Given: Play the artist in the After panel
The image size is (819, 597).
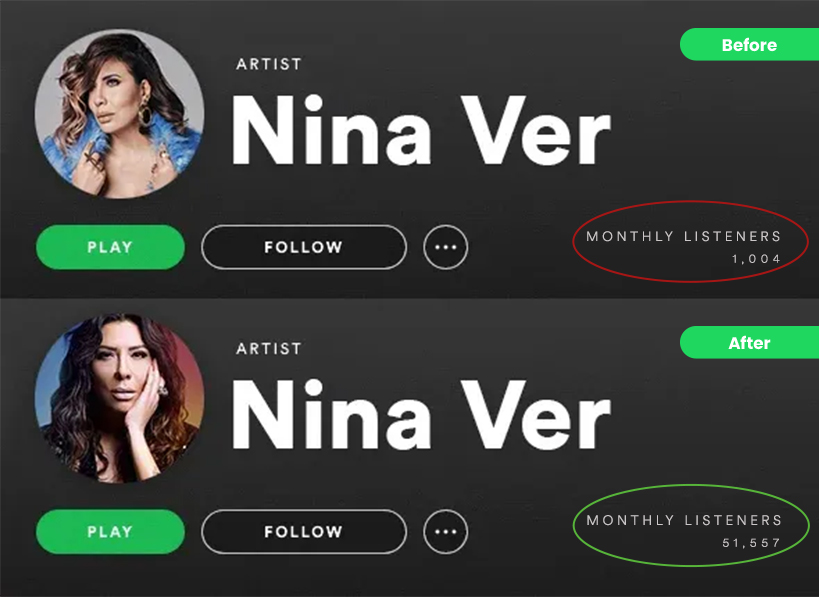Looking at the screenshot, I should click(x=110, y=532).
